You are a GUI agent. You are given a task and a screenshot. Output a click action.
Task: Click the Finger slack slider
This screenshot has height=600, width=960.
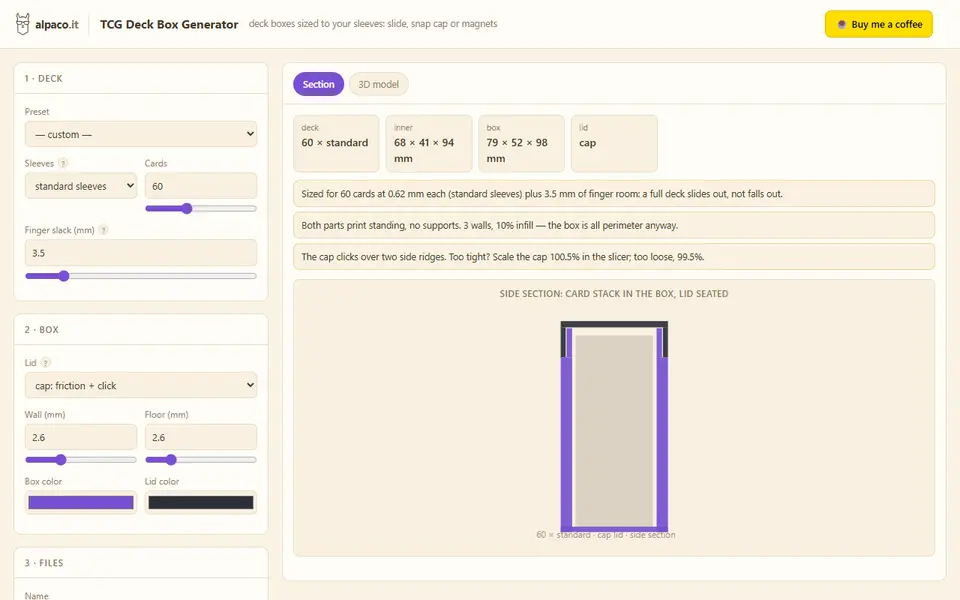click(x=141, y=276)
